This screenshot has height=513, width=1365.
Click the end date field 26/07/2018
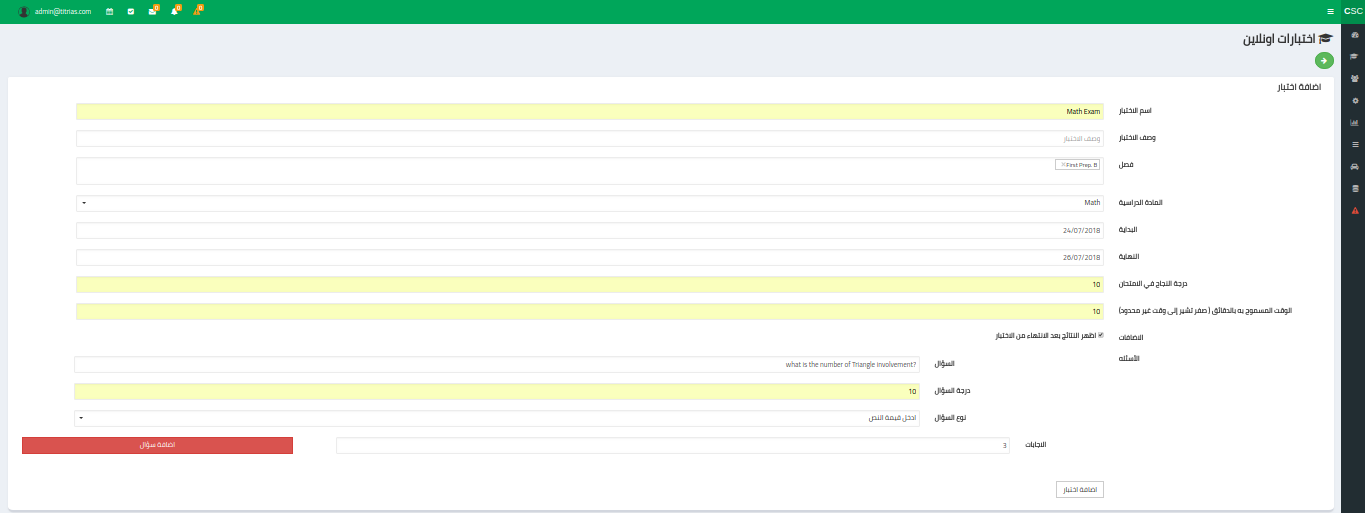pos(590,257)
